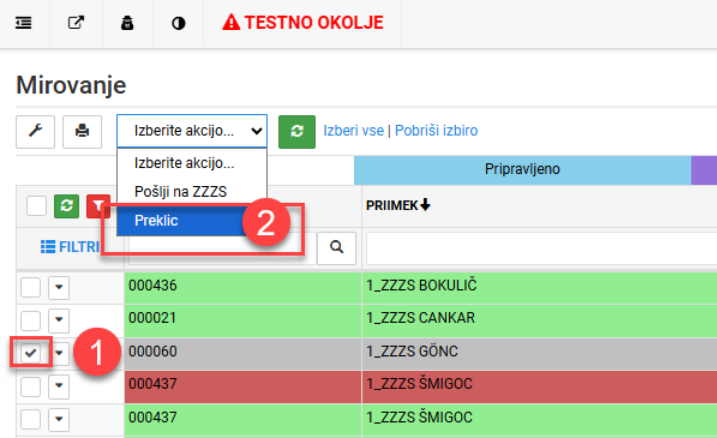Focus the filter input beside search button
Screen dimensions: 717x438
(222, 248)
